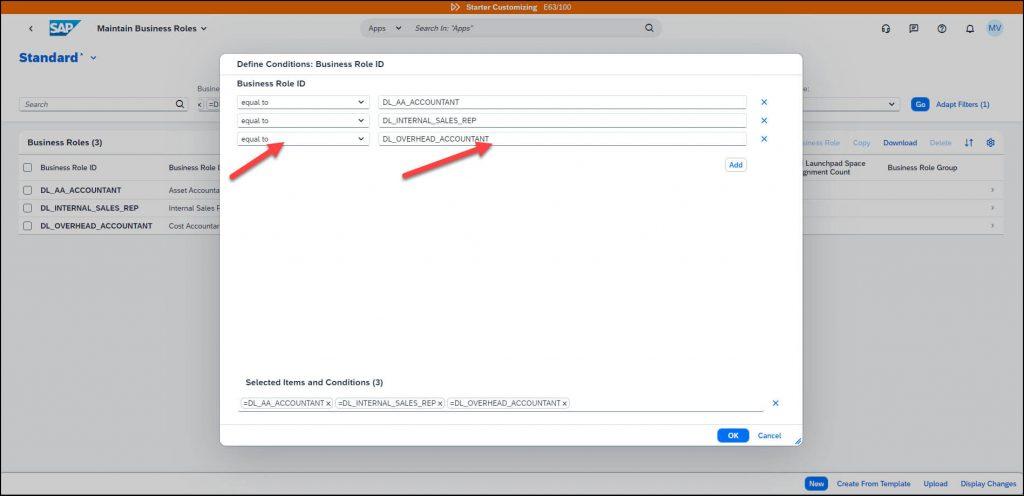Click the Copy toolbar button
The height and width of the screenshot is (496, 1024).
click(x=861, y=143)
